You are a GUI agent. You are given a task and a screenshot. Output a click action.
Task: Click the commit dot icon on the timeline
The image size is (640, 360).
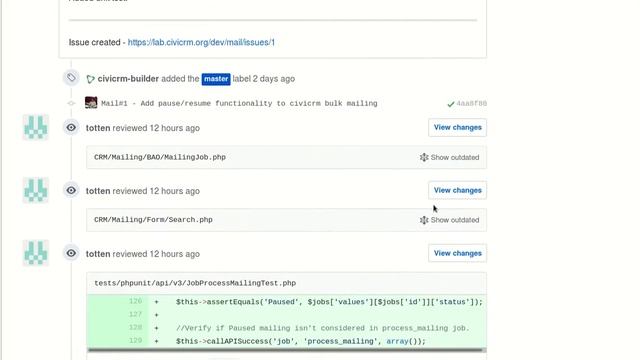[71, 103]
